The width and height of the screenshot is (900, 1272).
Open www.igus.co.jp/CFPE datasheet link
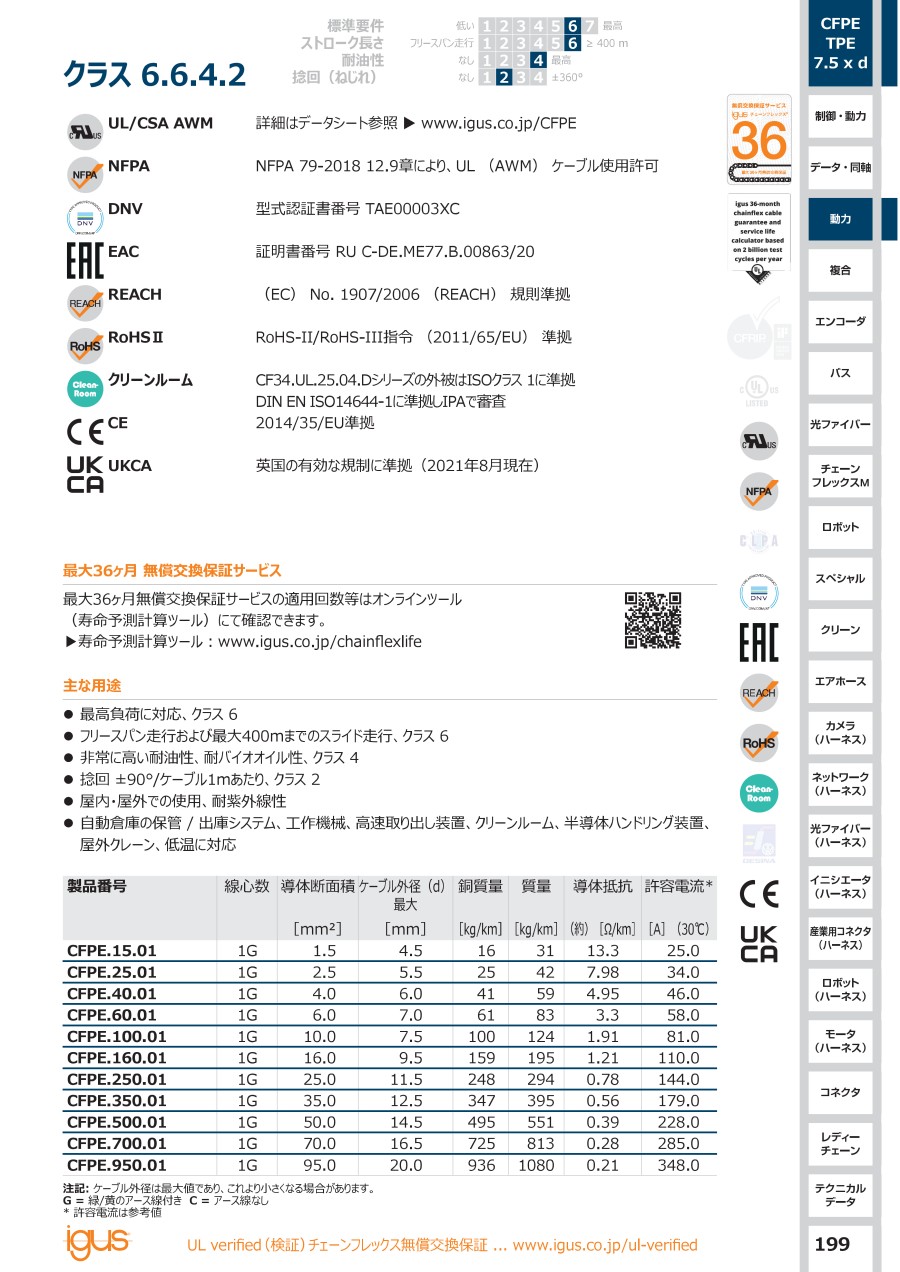click(499, 124)
